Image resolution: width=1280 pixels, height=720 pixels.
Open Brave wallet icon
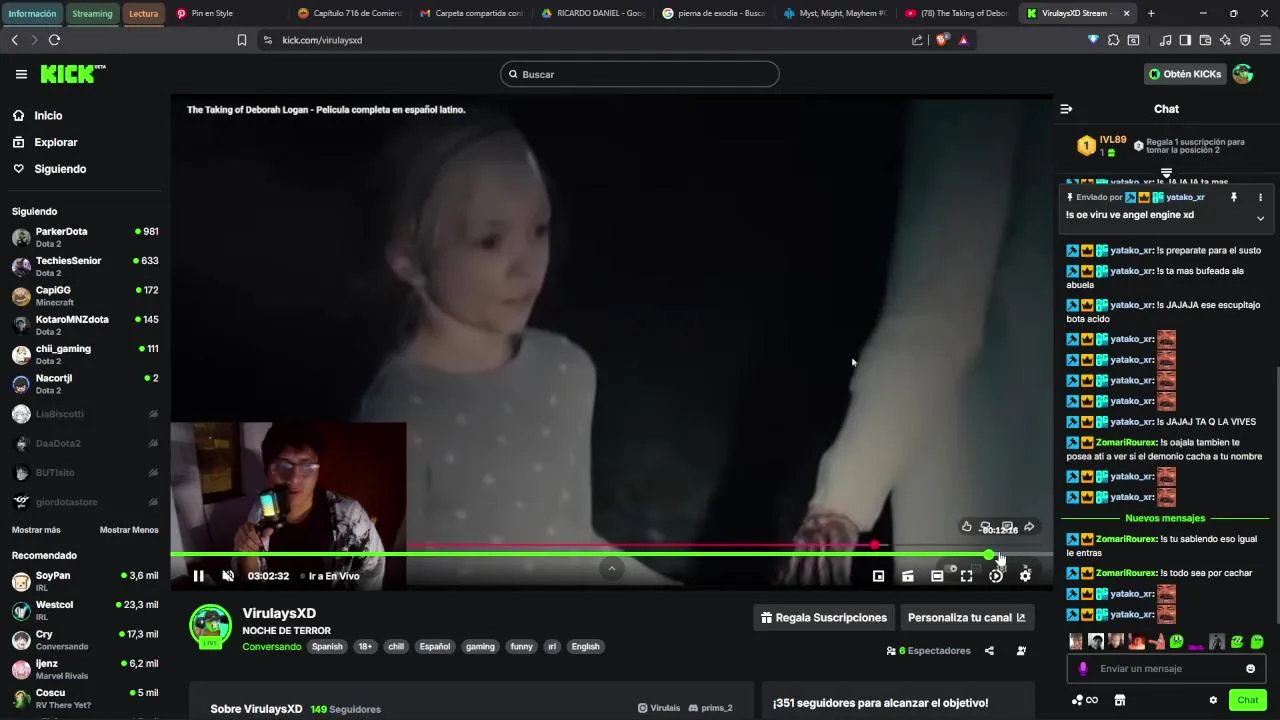click(1205, 40)
